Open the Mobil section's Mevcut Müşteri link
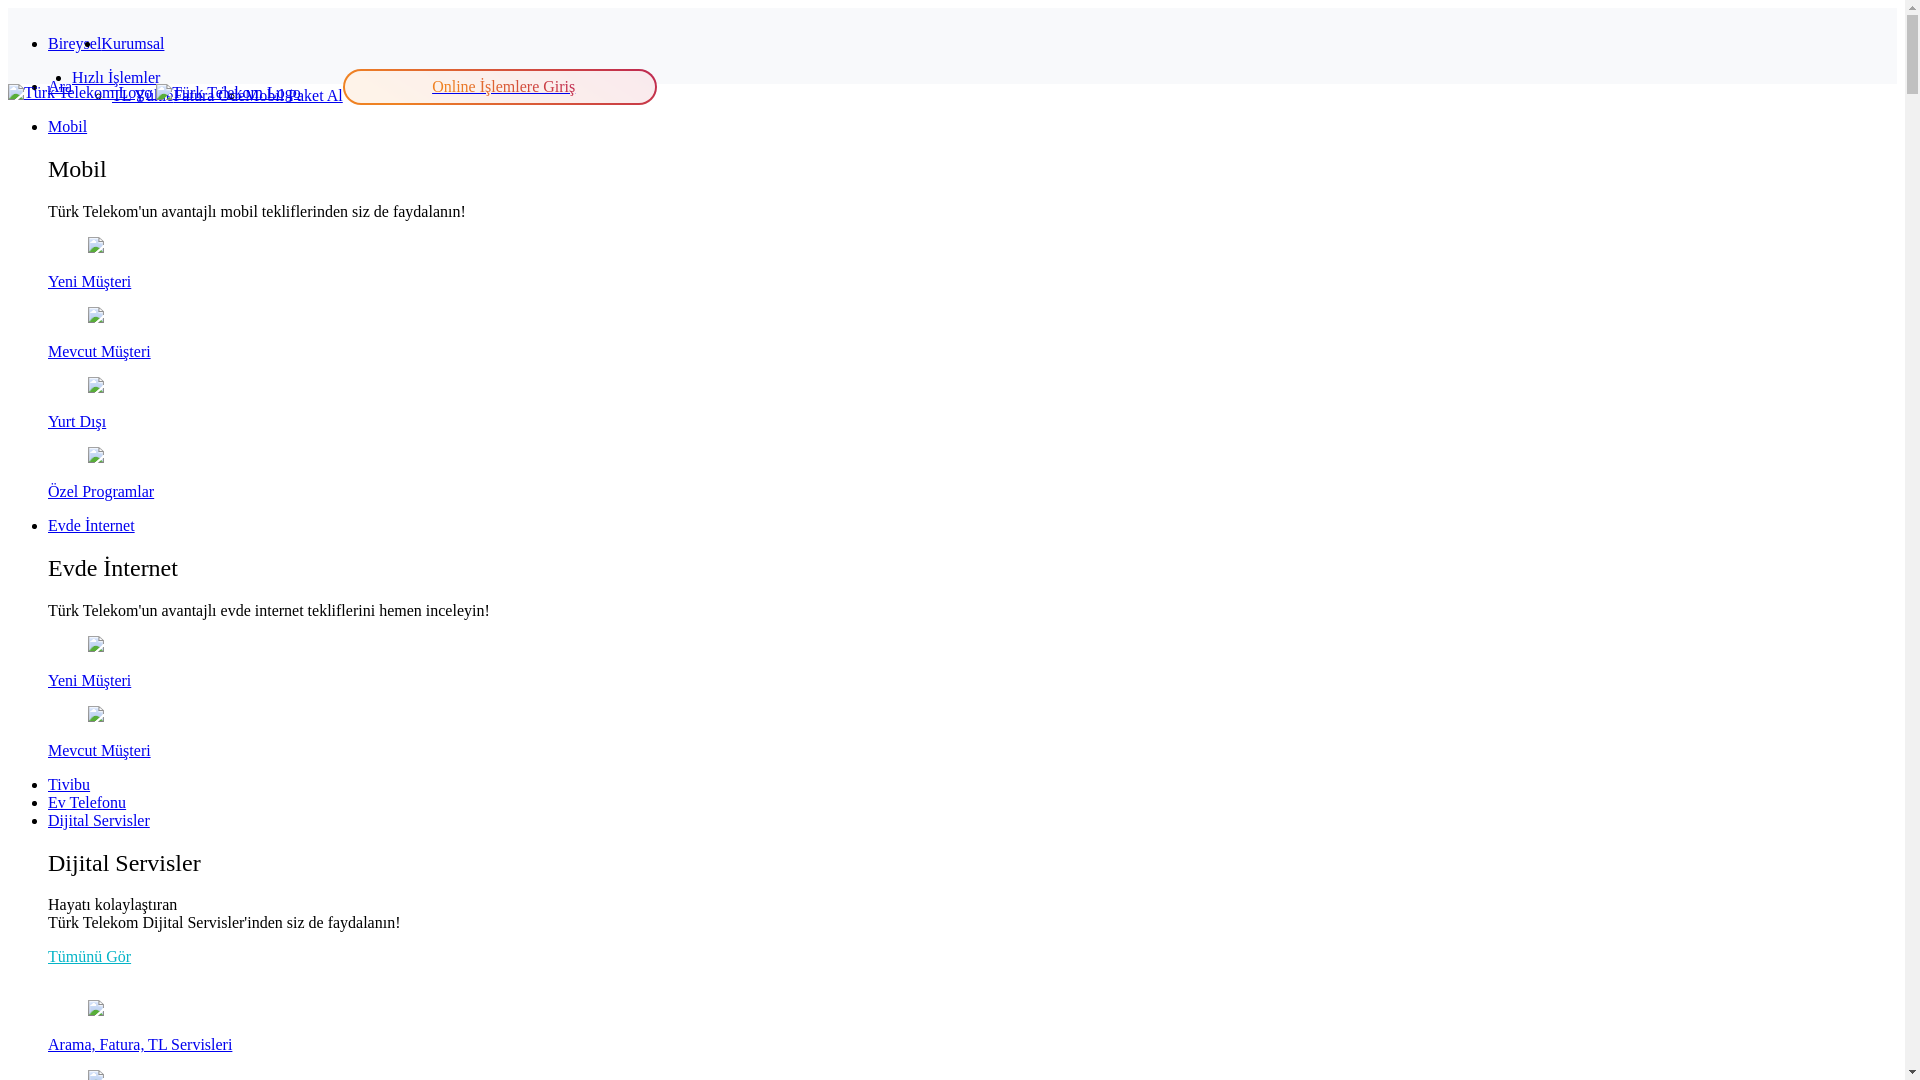Image resolution: width=1920 pixels, height=1080 pixels. click(x=99, y=352)
